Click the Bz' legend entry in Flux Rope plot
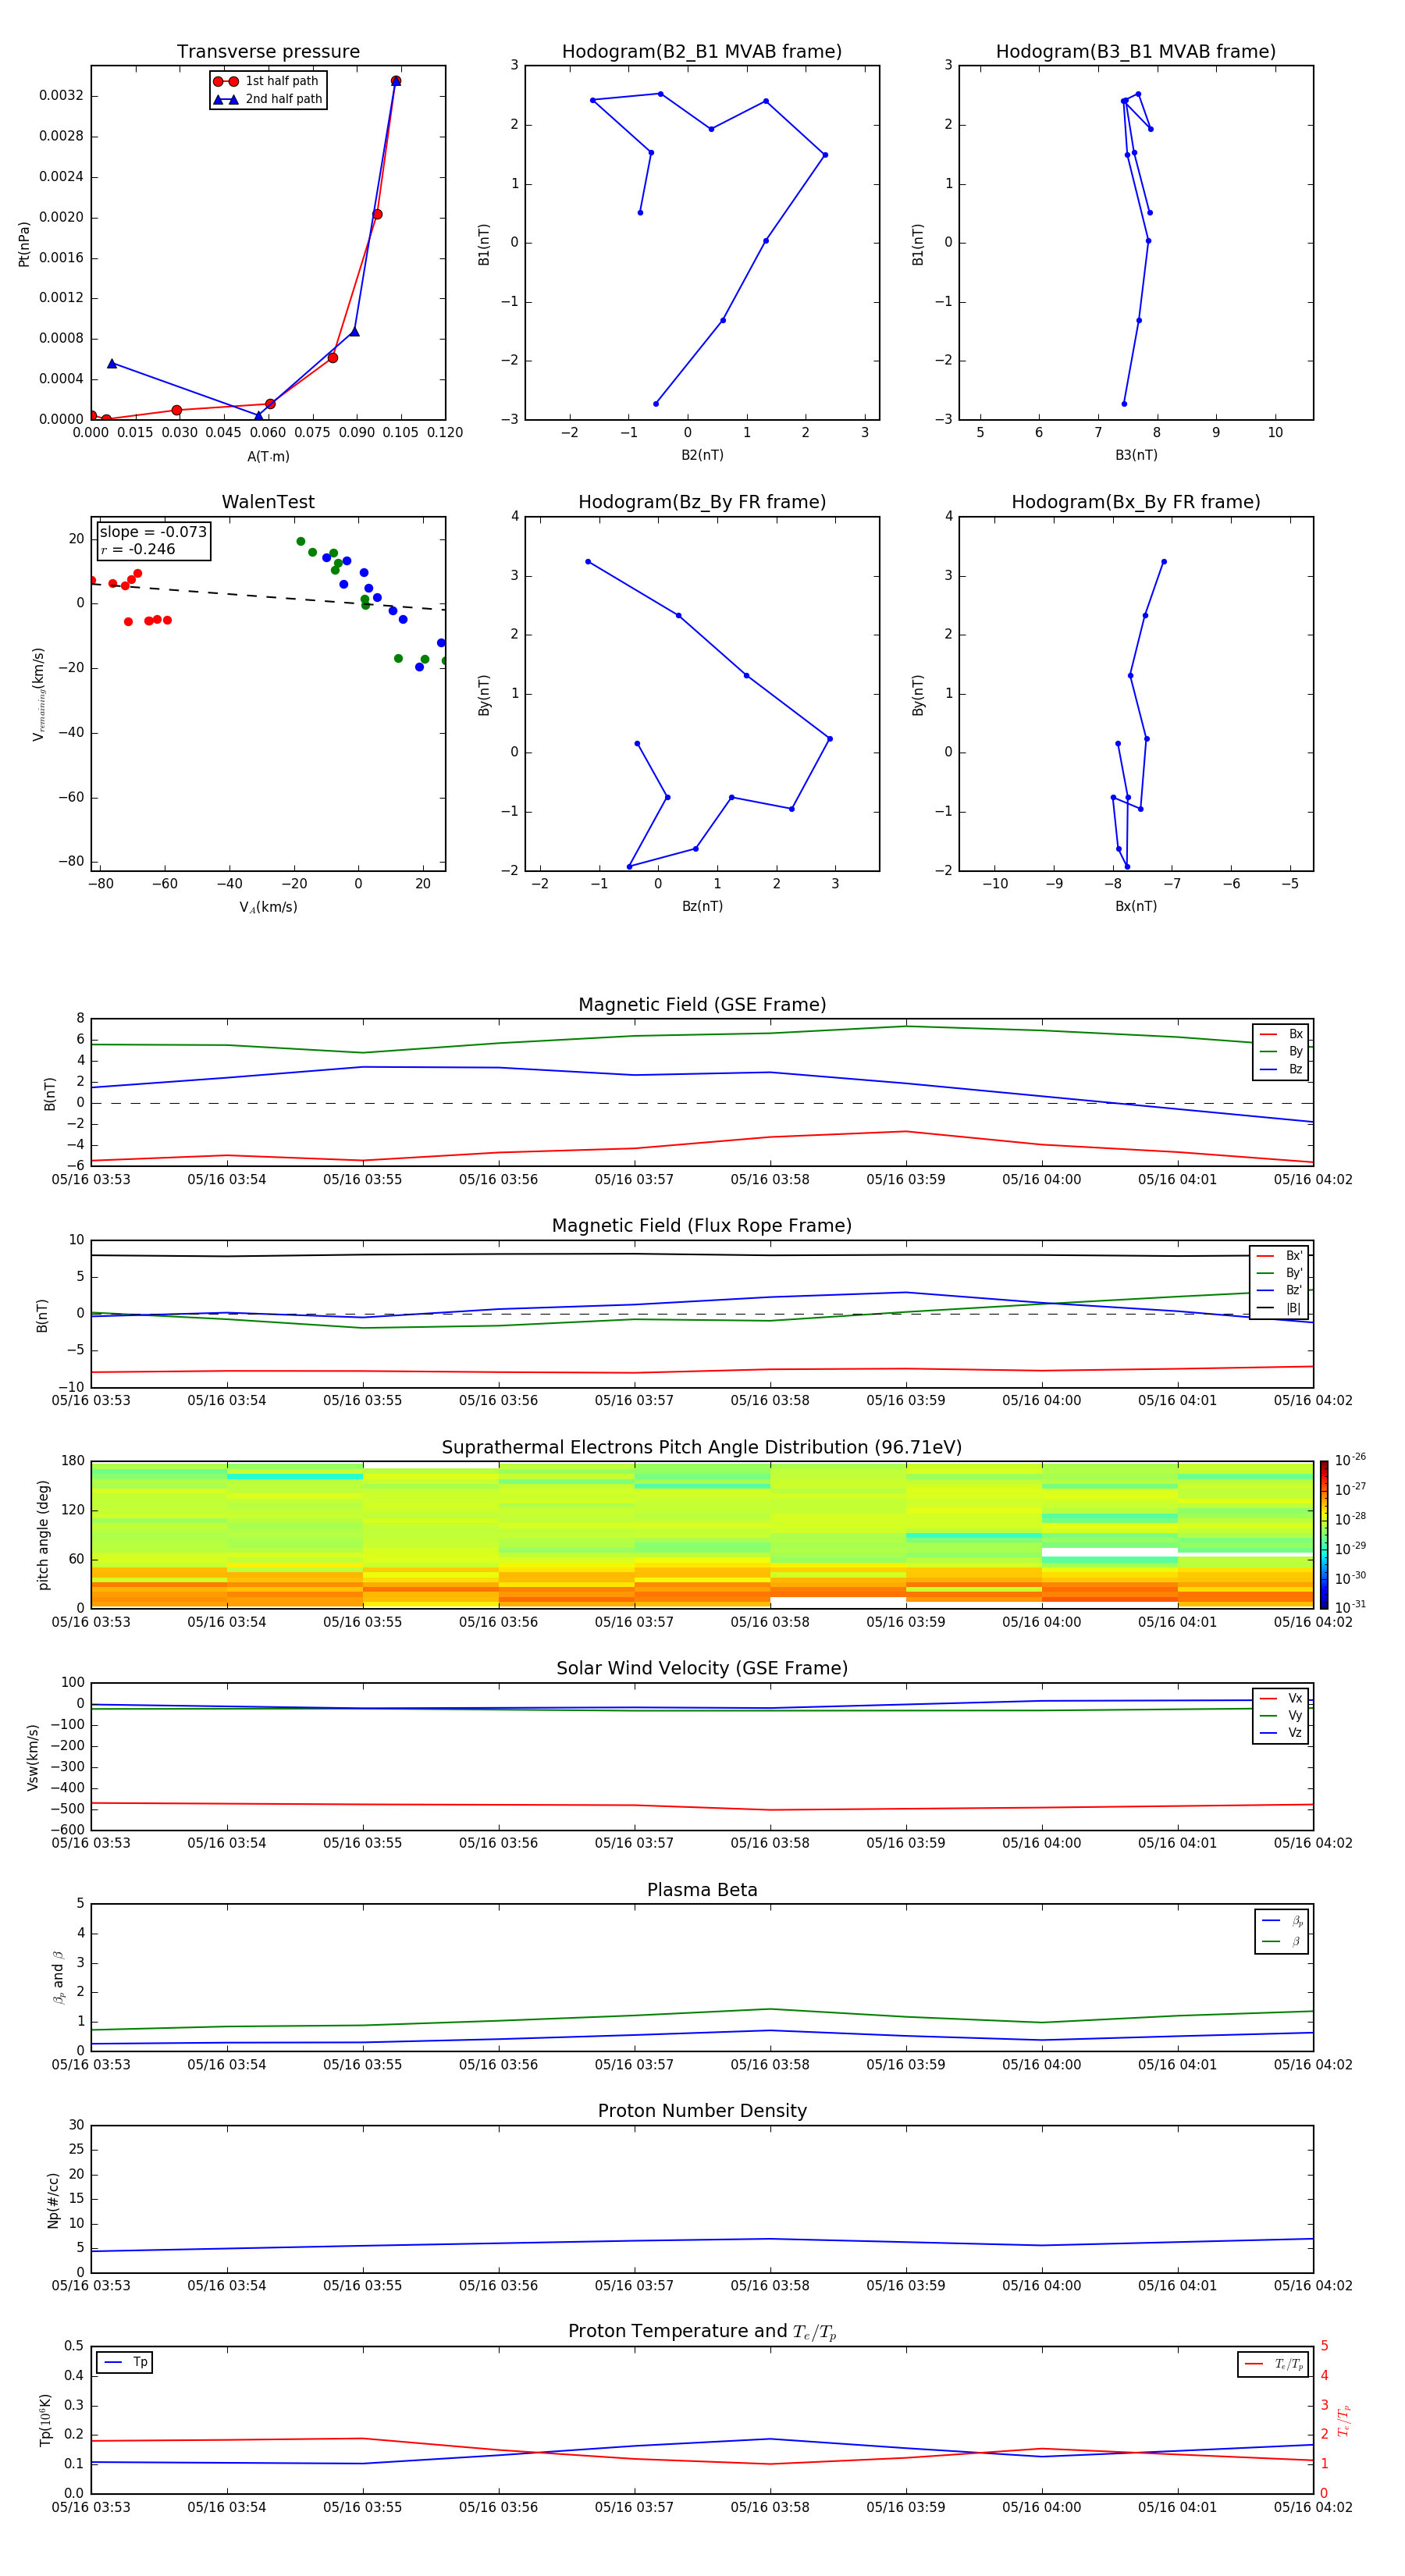1405x2576 pixels. pos(1280,1291)
